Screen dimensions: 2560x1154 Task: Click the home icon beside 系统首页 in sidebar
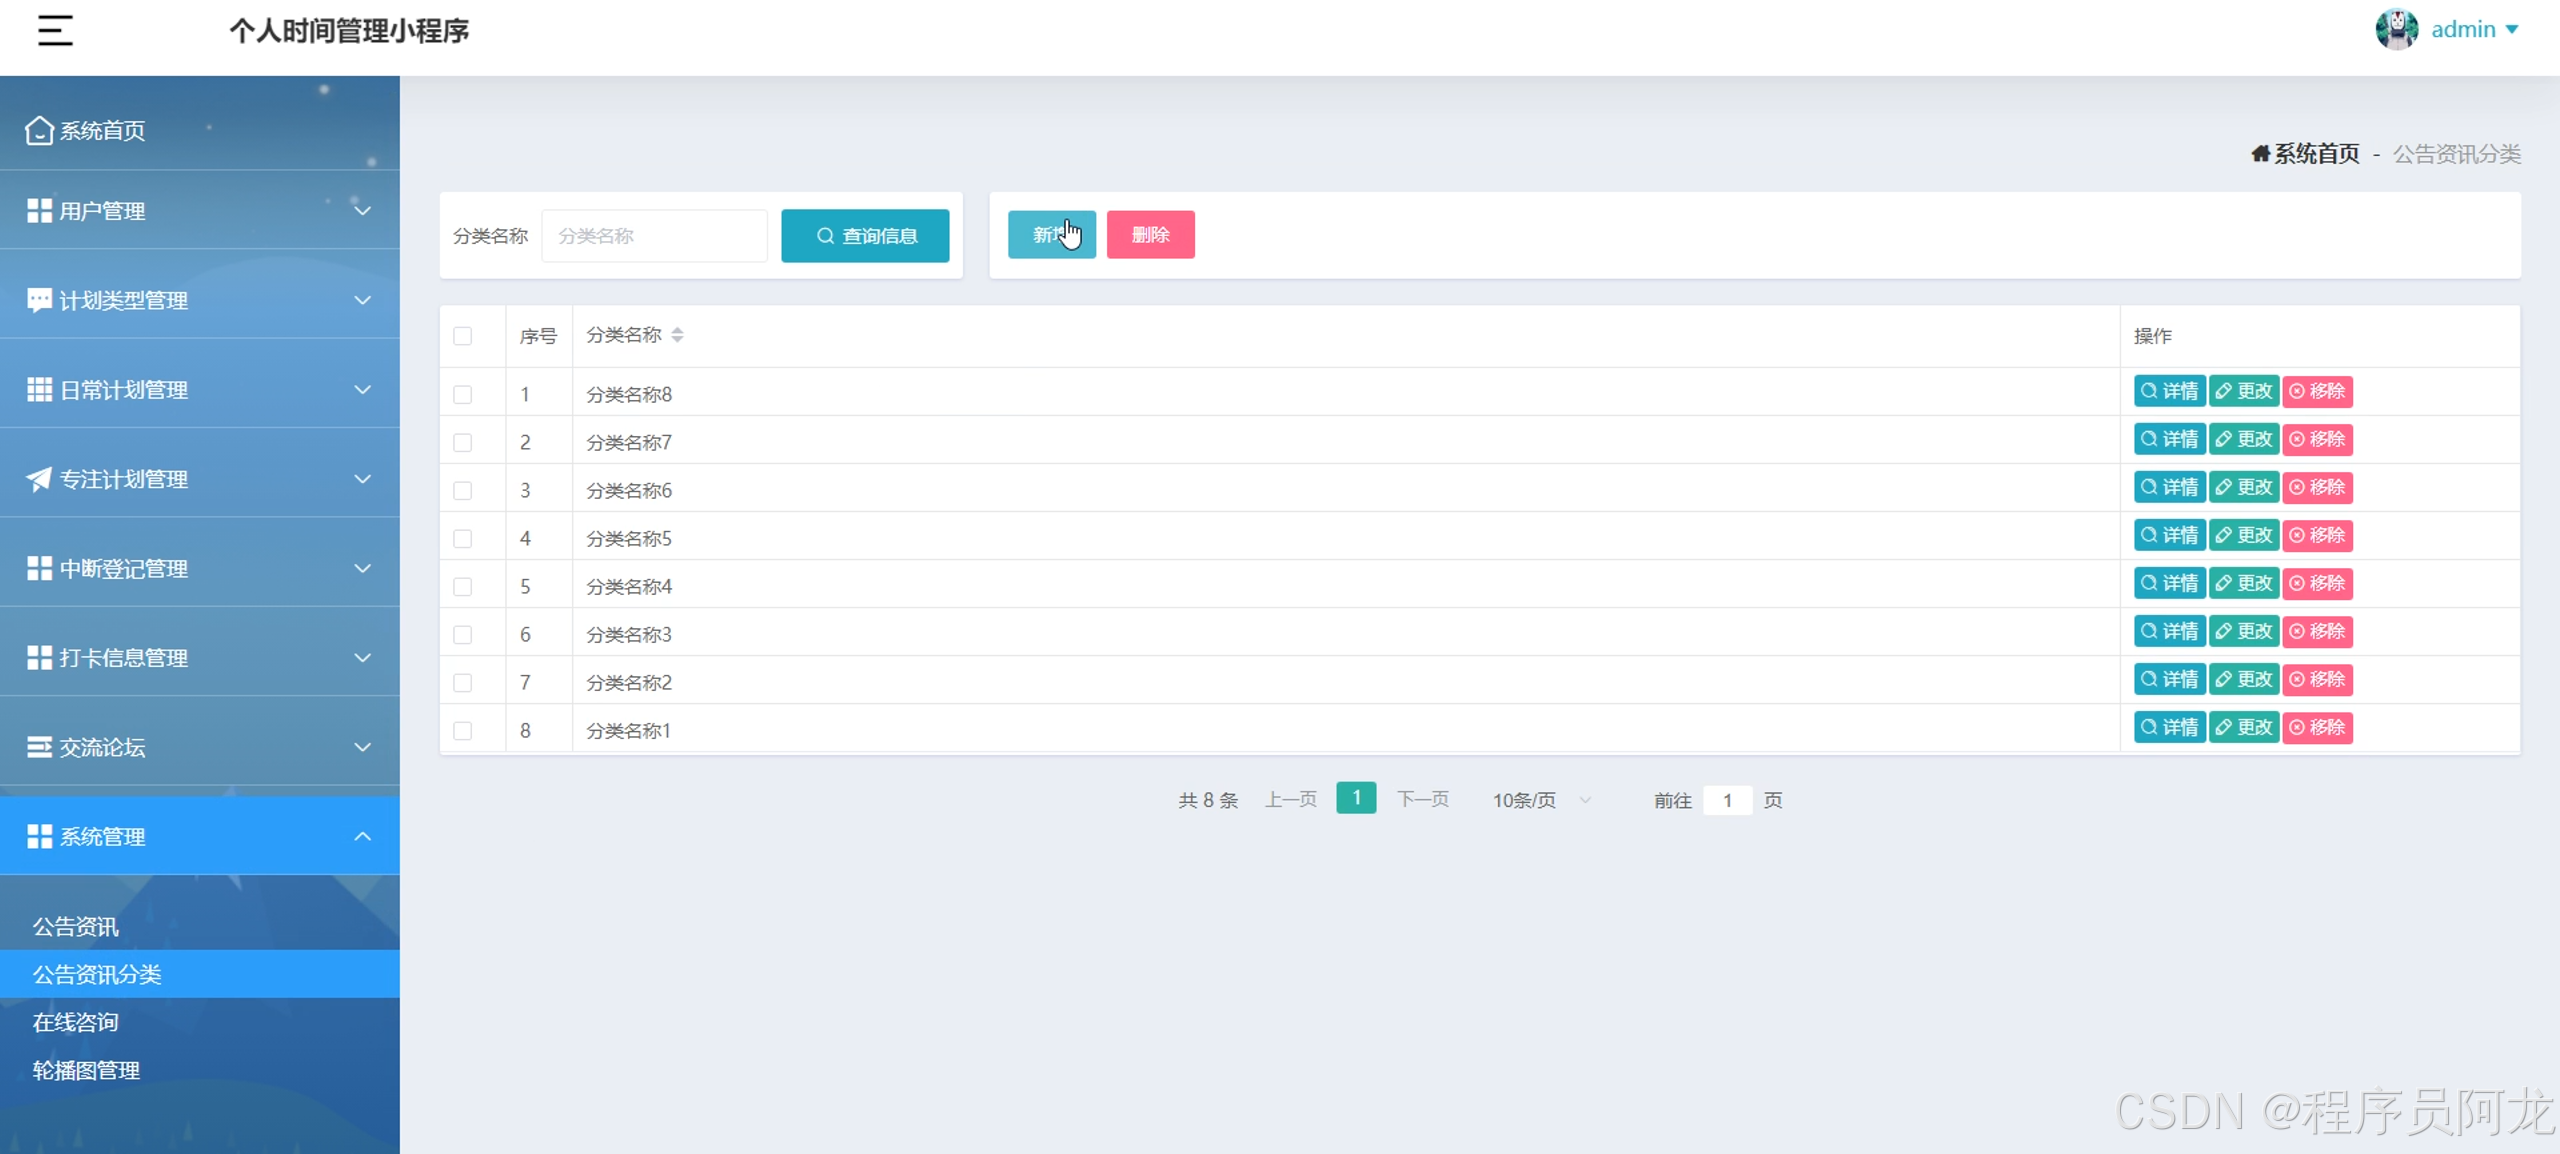39,131
